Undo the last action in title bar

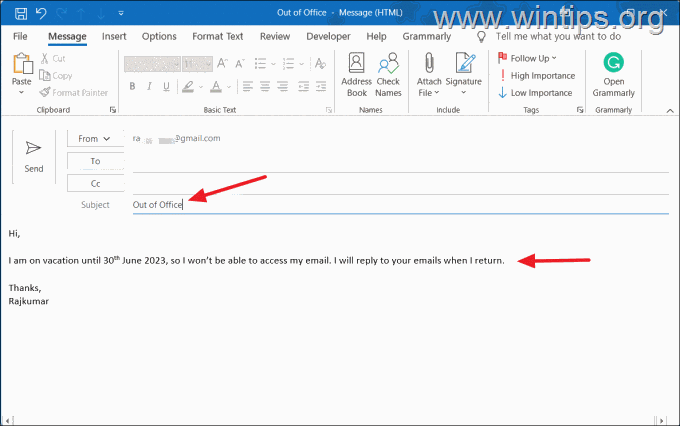click(x=41, y=13)
